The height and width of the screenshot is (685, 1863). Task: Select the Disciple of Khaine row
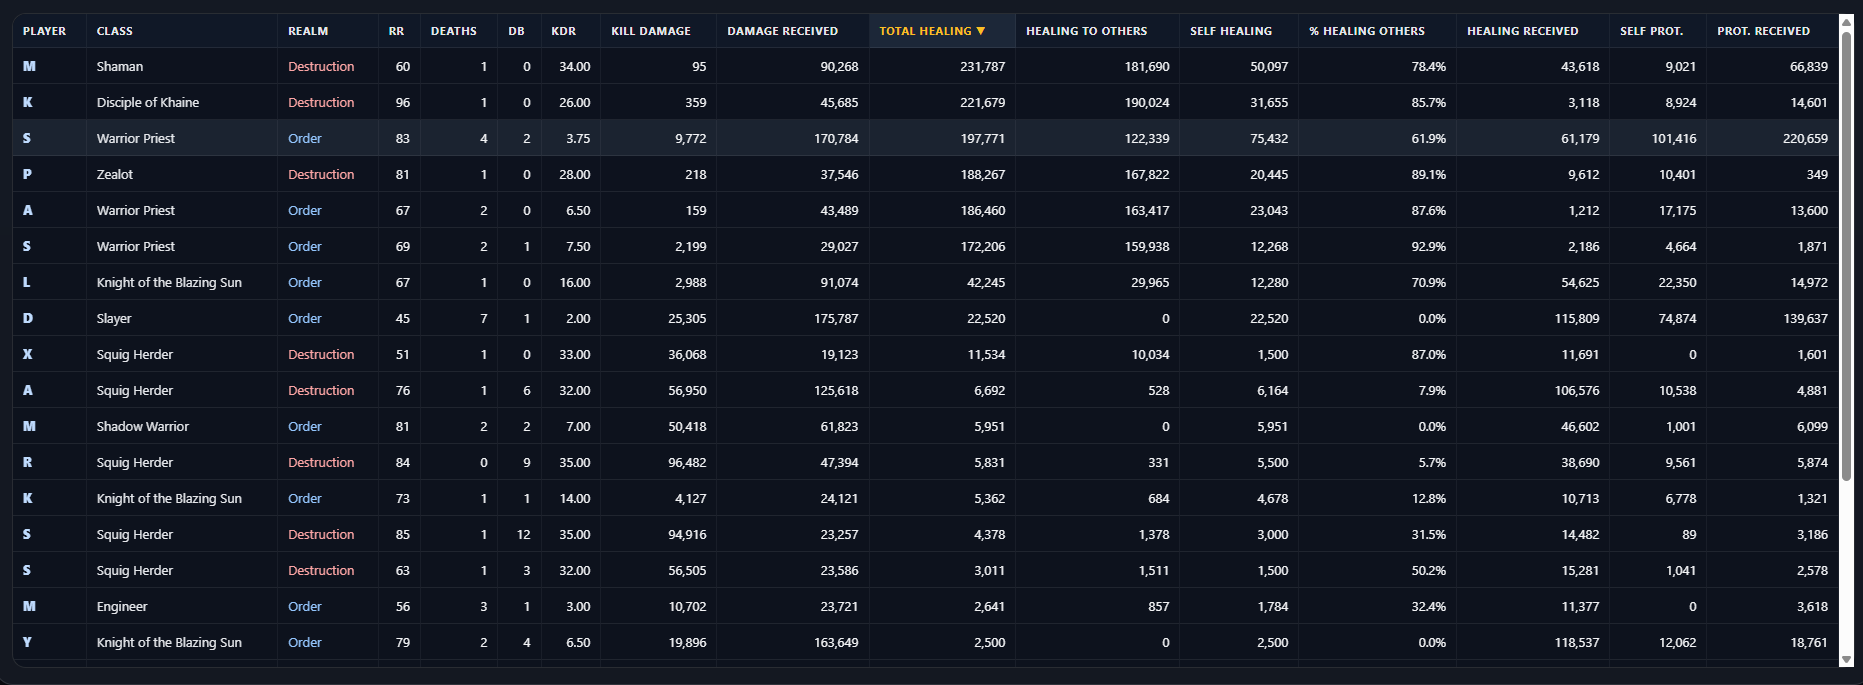(925, 102)
